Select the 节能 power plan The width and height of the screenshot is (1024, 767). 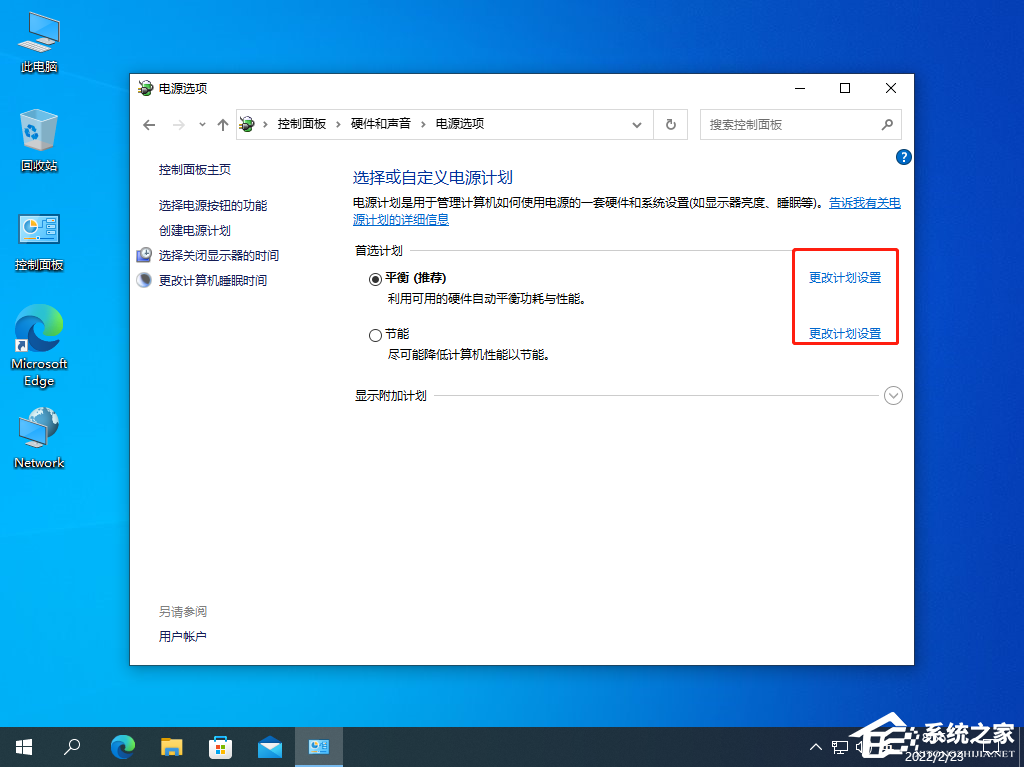(x=376, y=335)
